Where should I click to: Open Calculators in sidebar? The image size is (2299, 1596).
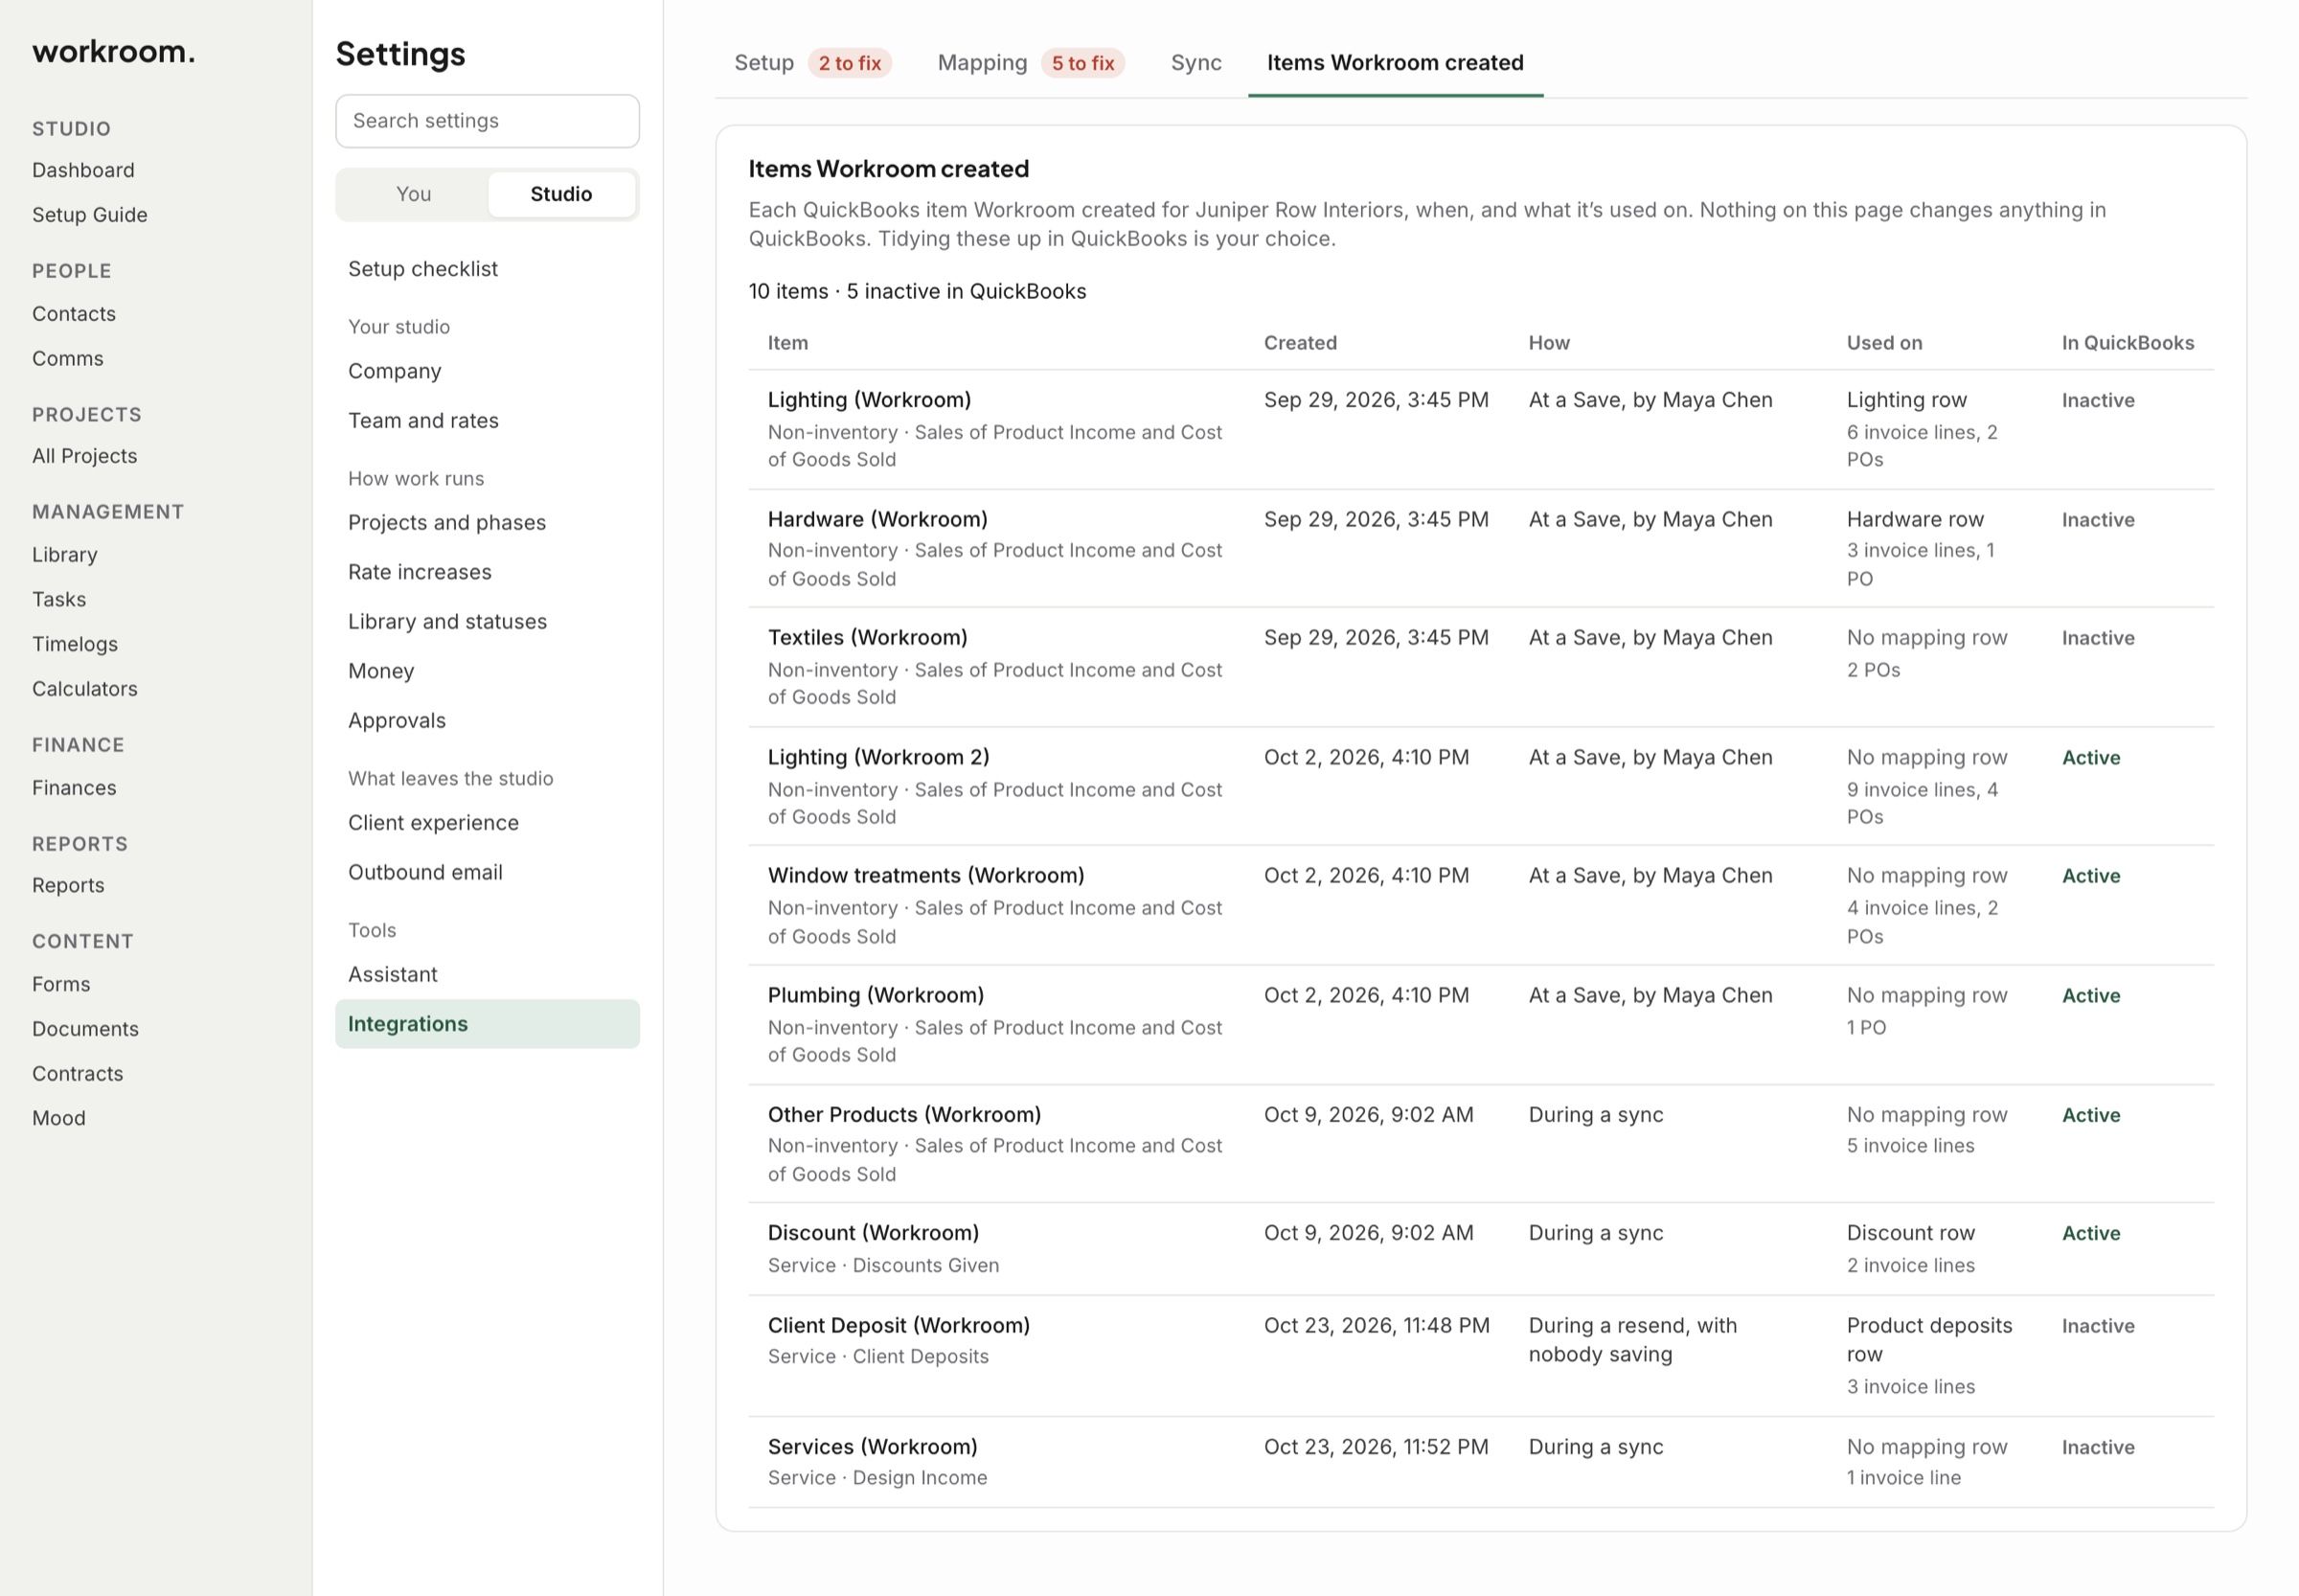[85, 689]
